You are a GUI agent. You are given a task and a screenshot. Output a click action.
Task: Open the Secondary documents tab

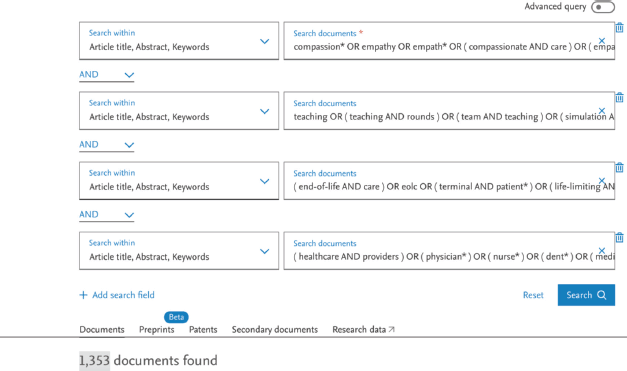tap(275, 329)
